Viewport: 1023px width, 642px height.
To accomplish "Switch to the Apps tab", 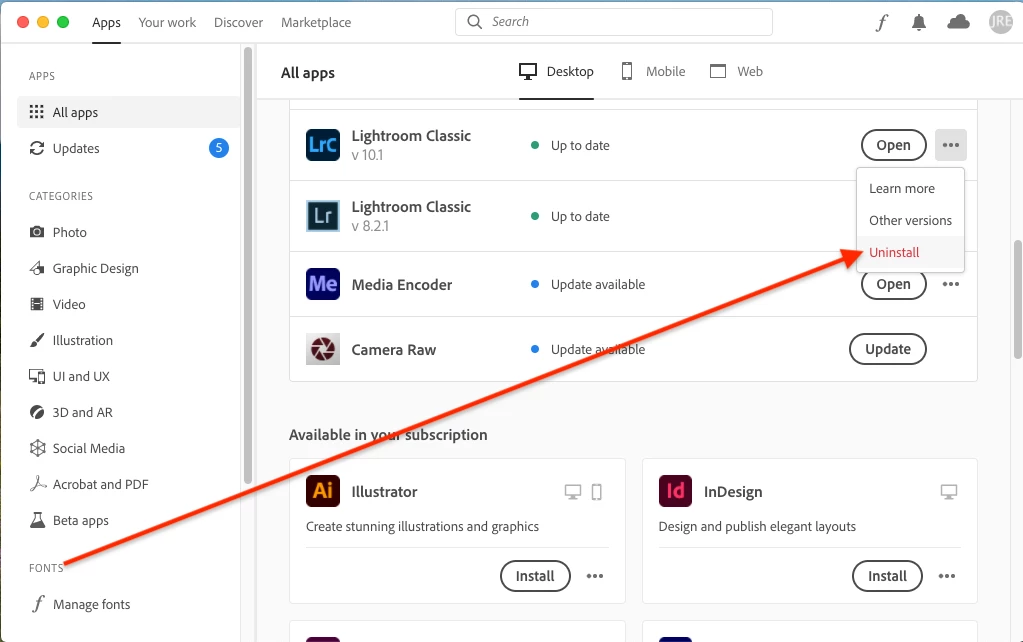I will (x=106, y=23).
